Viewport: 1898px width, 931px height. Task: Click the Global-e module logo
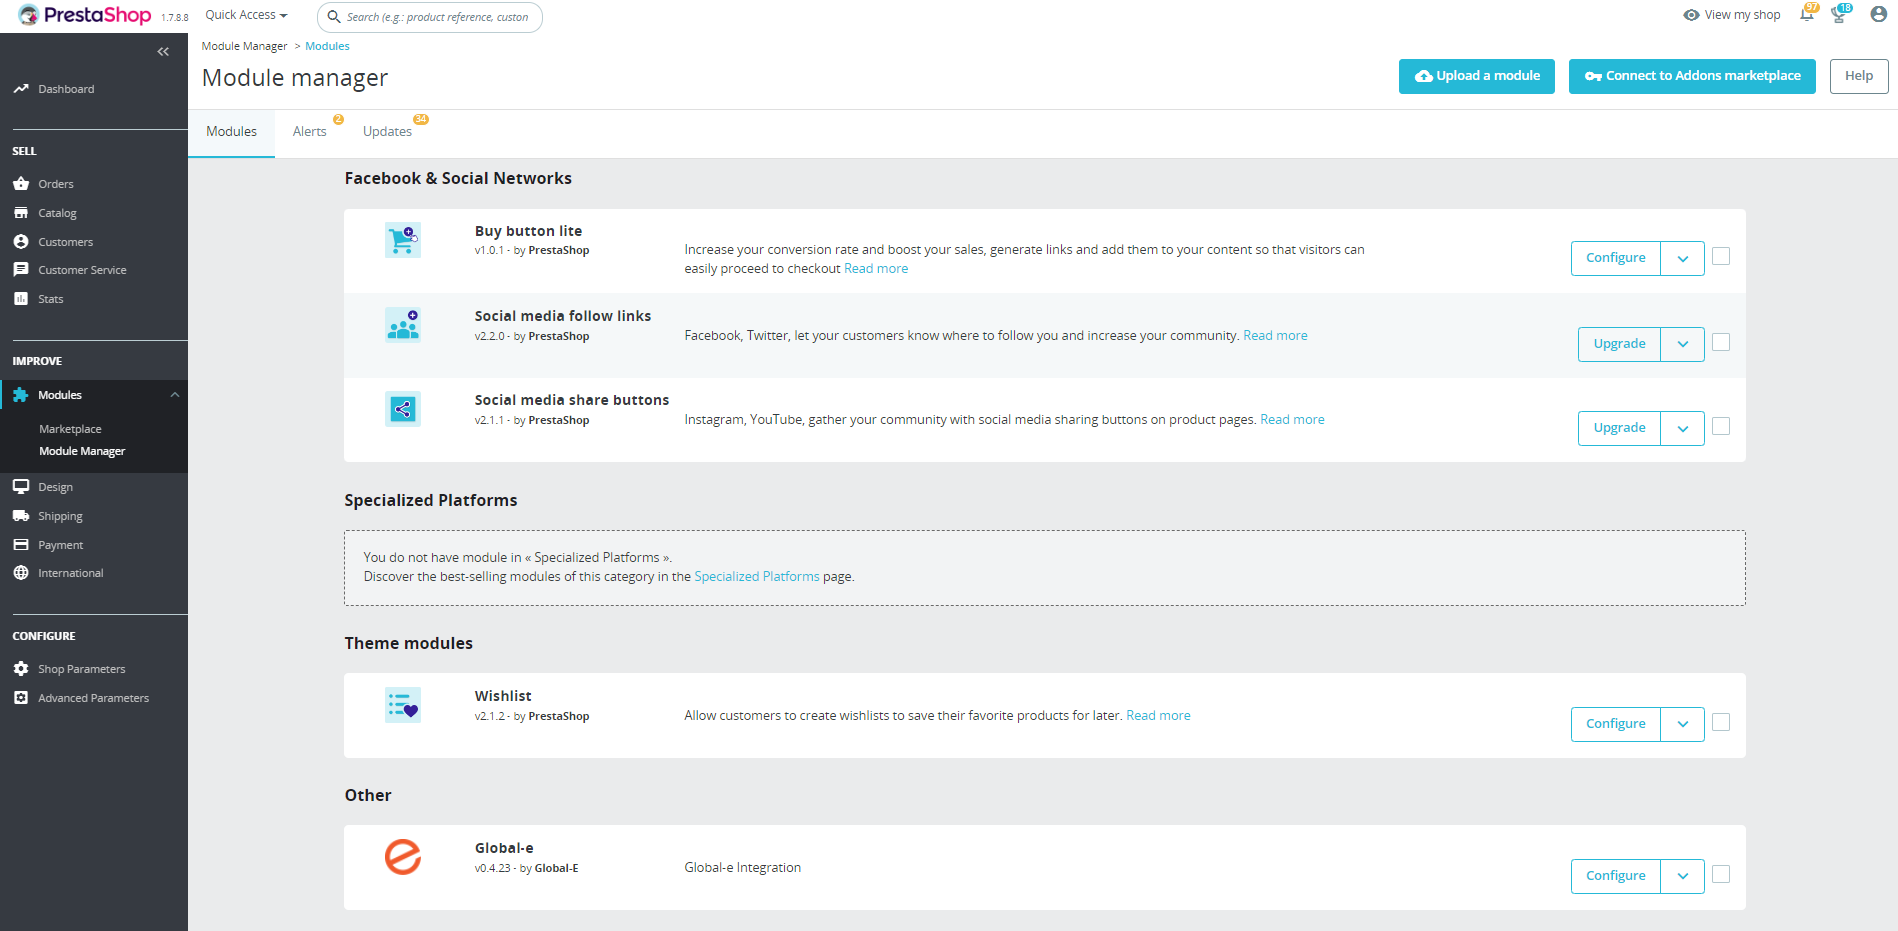[x=403, y=858]
